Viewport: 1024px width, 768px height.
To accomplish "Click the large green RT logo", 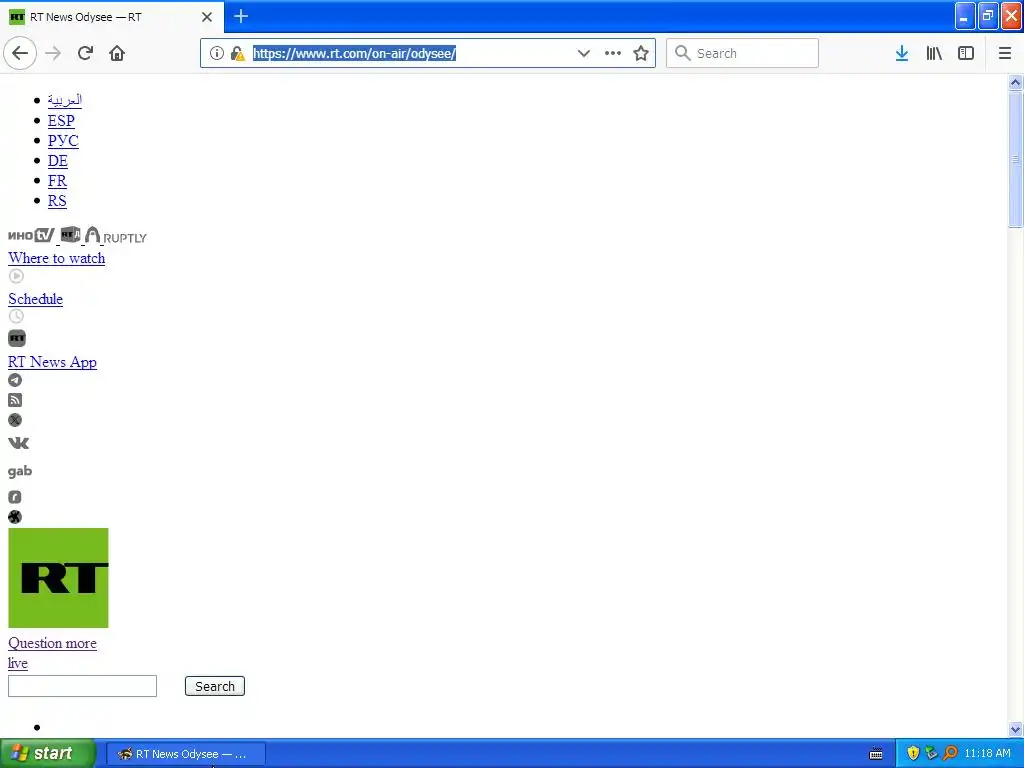I will pyautogui.click(x=58, y=578).
